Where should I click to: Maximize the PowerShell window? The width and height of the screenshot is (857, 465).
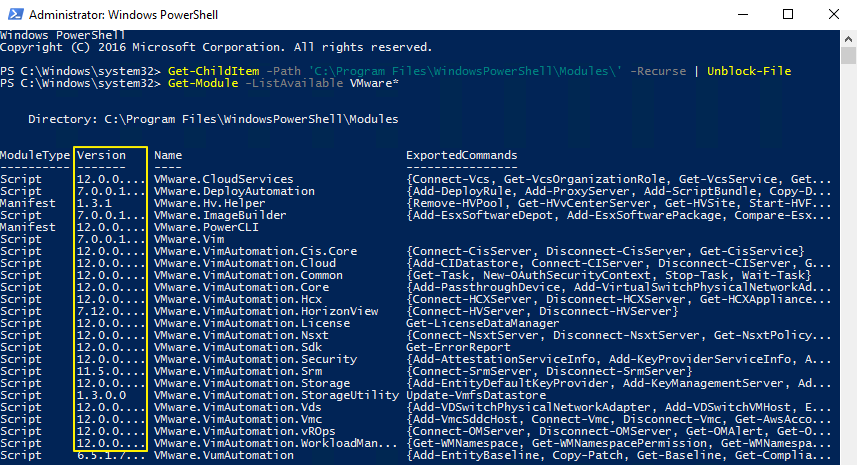point(787,15)
